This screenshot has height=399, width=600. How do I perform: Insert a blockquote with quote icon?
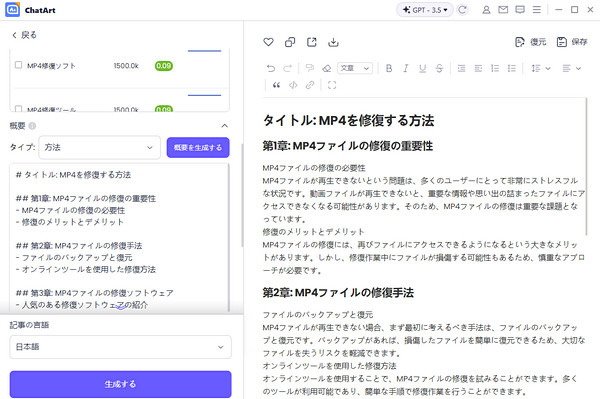(x=276, y=85)
